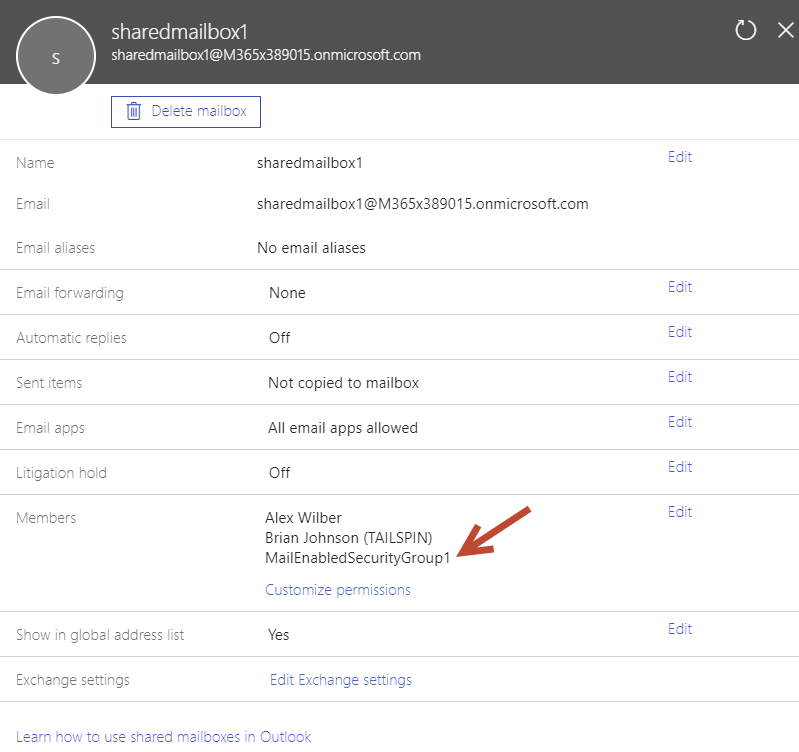Change the Sent items setting via Edit

[680, 377]
